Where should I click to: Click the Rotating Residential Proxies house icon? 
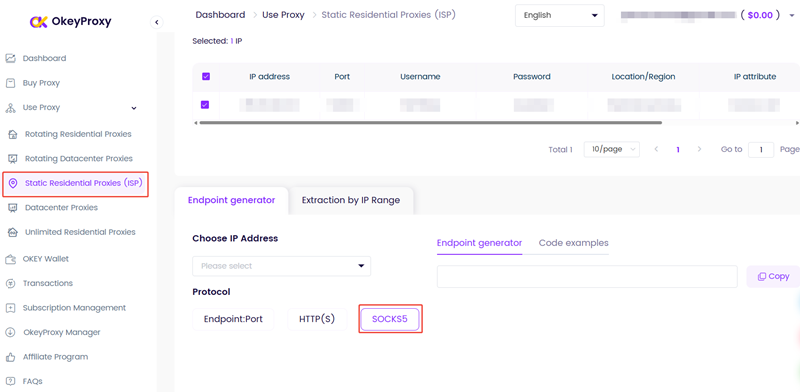point(13,134)
